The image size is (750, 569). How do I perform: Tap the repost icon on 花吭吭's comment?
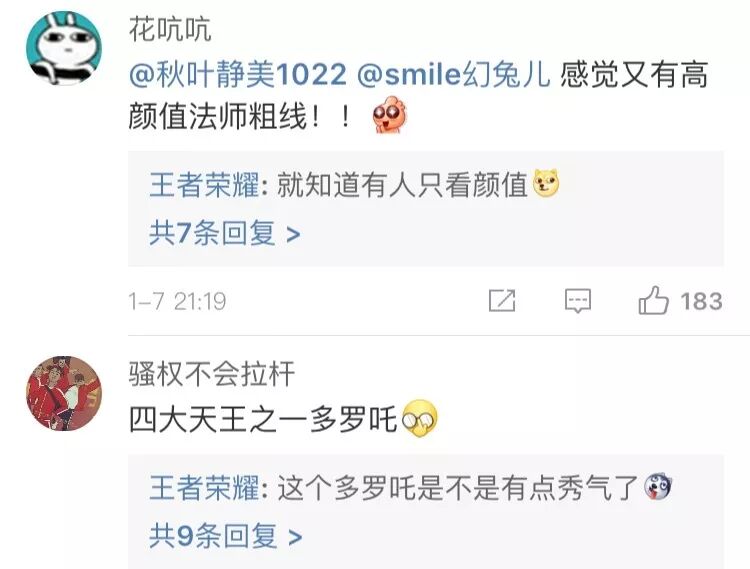pyautogui.click(x=502, y=301)
